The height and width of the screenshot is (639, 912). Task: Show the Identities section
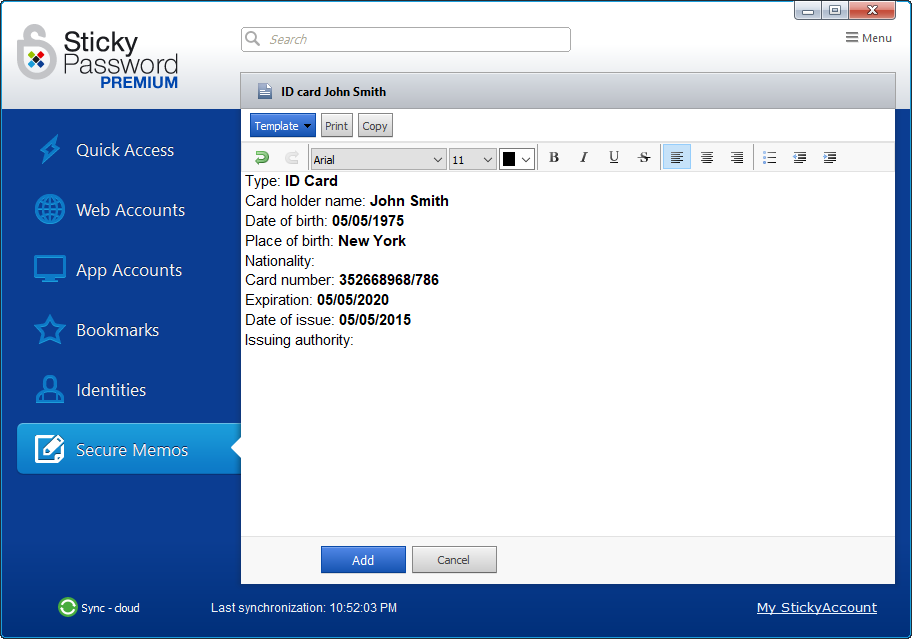[x=111, y=390]
